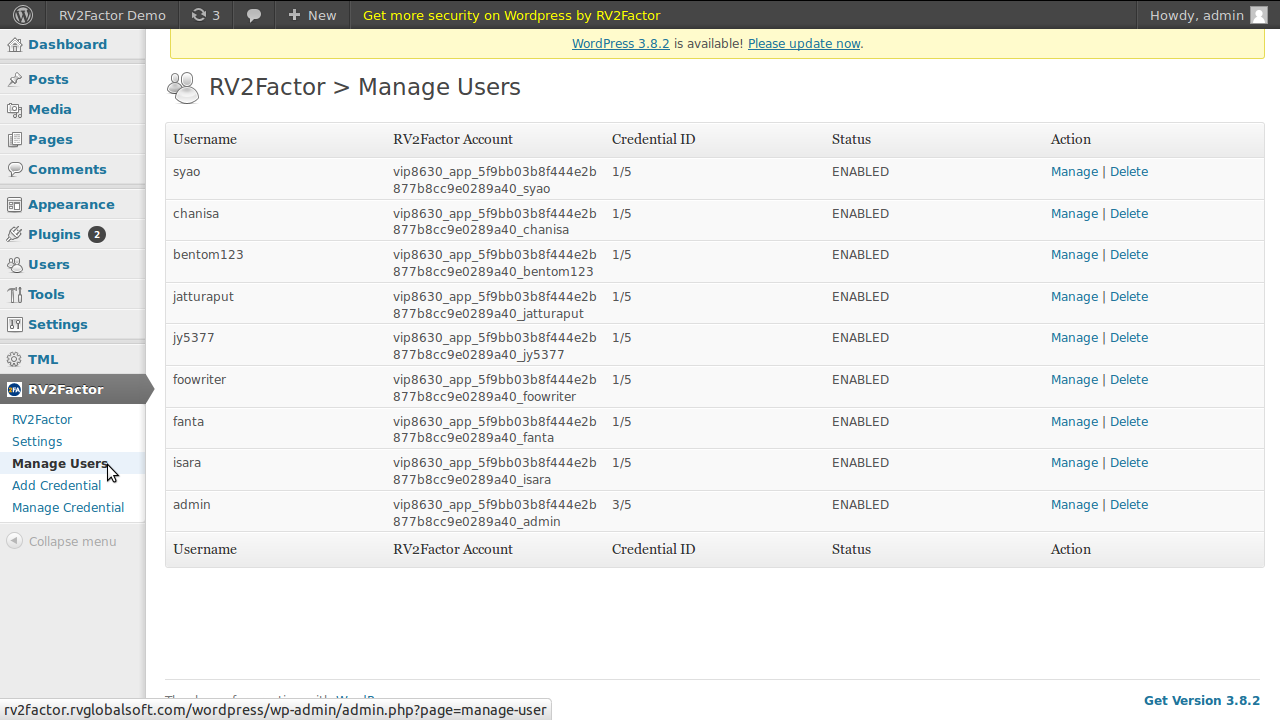Open the RV2Factor Demo site menu
Screen dimensions: 1280x720
(x=112, y=15)
